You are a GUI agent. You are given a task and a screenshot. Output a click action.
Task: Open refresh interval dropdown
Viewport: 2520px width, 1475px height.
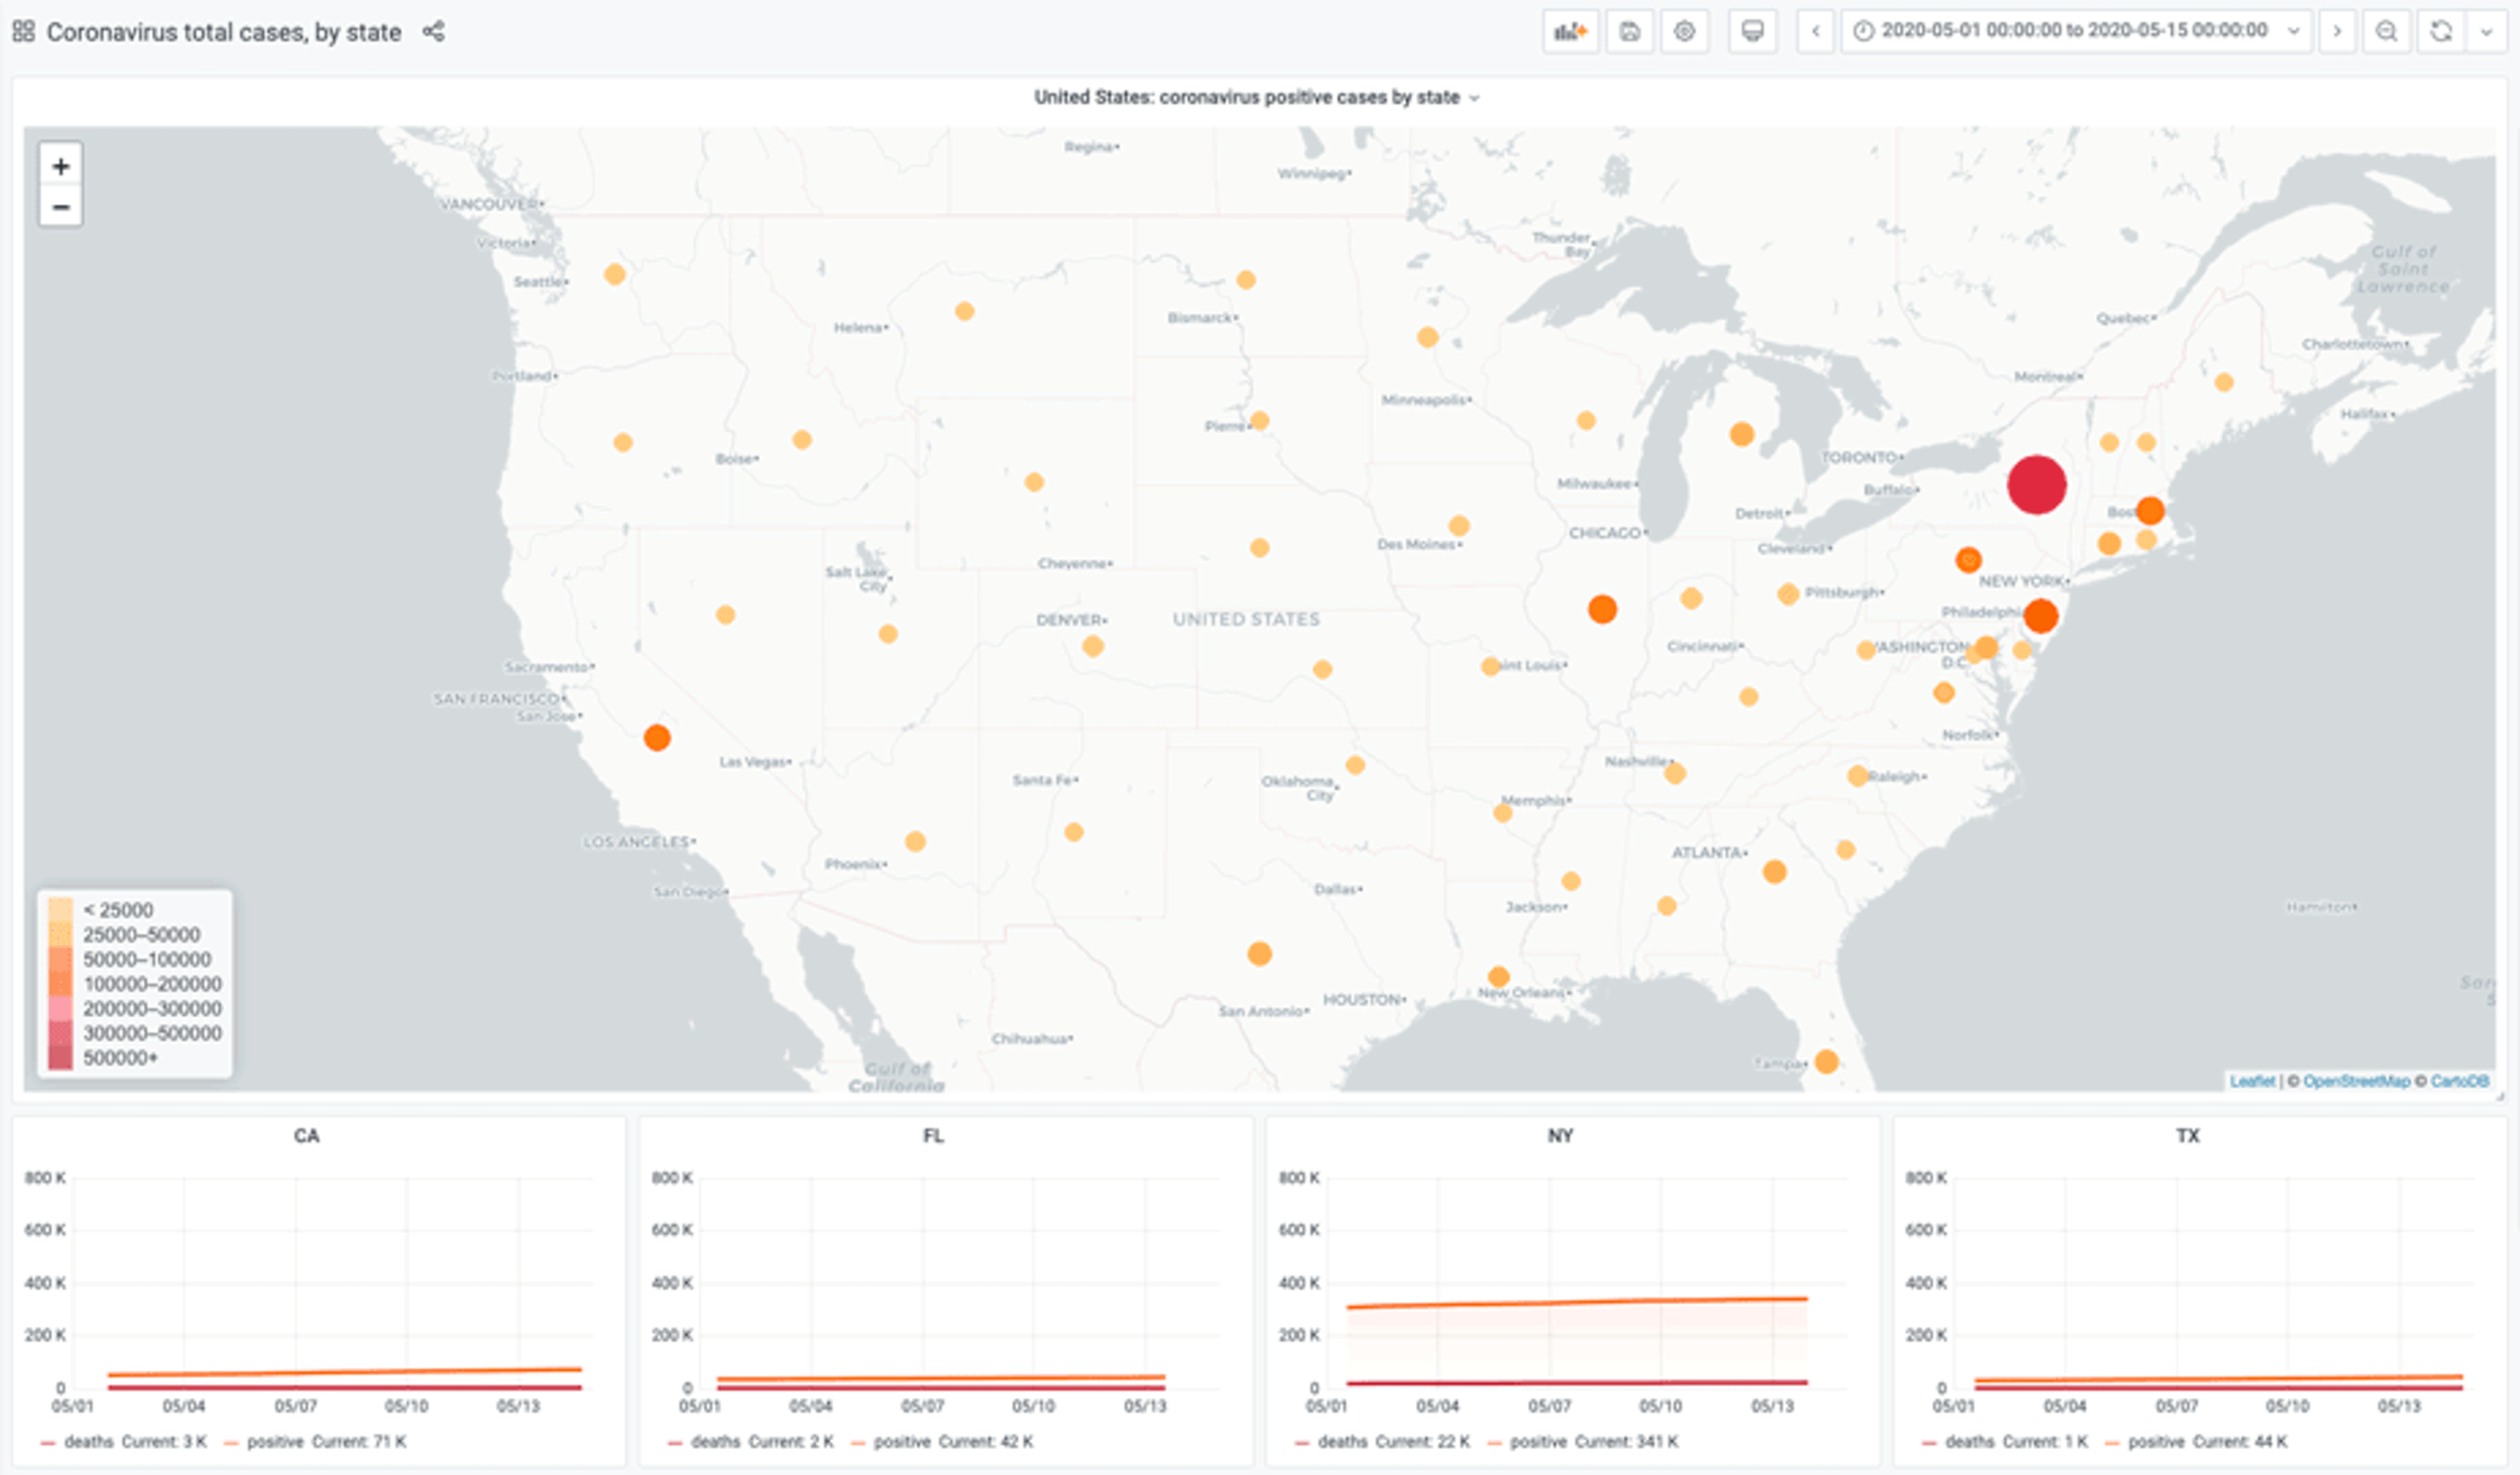coord(2486,31)
